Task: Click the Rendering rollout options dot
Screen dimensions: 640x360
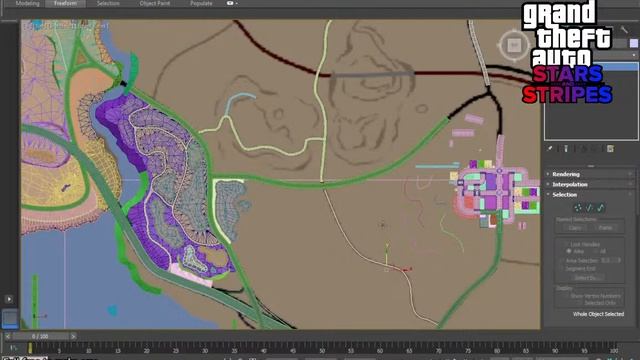Action: (x=631, y=174)
